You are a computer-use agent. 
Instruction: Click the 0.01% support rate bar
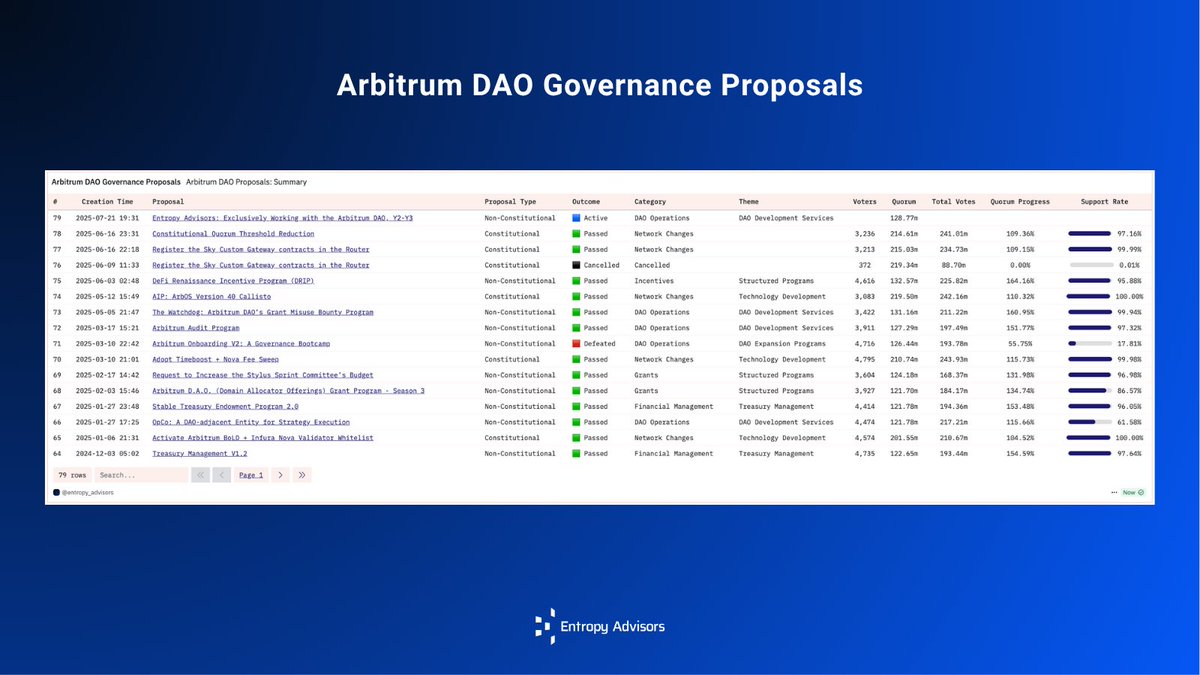click(1091, 265)
